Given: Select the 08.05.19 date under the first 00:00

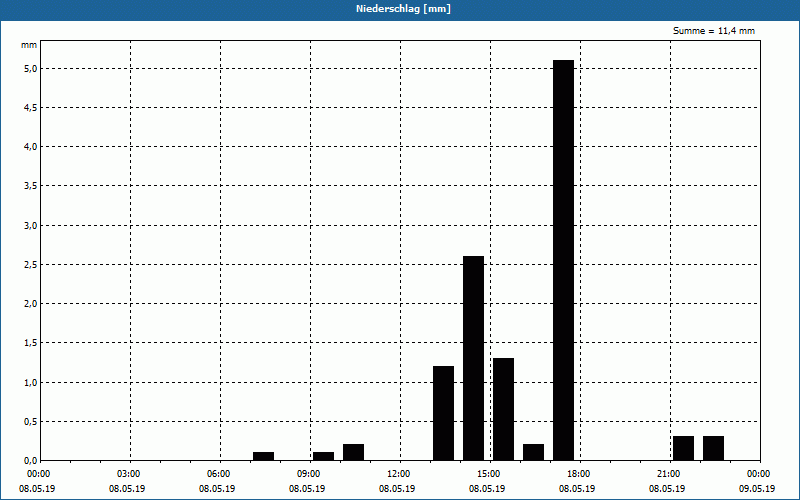Looking at the screenshot, I should pyautogui.click(x=37, y=489).
